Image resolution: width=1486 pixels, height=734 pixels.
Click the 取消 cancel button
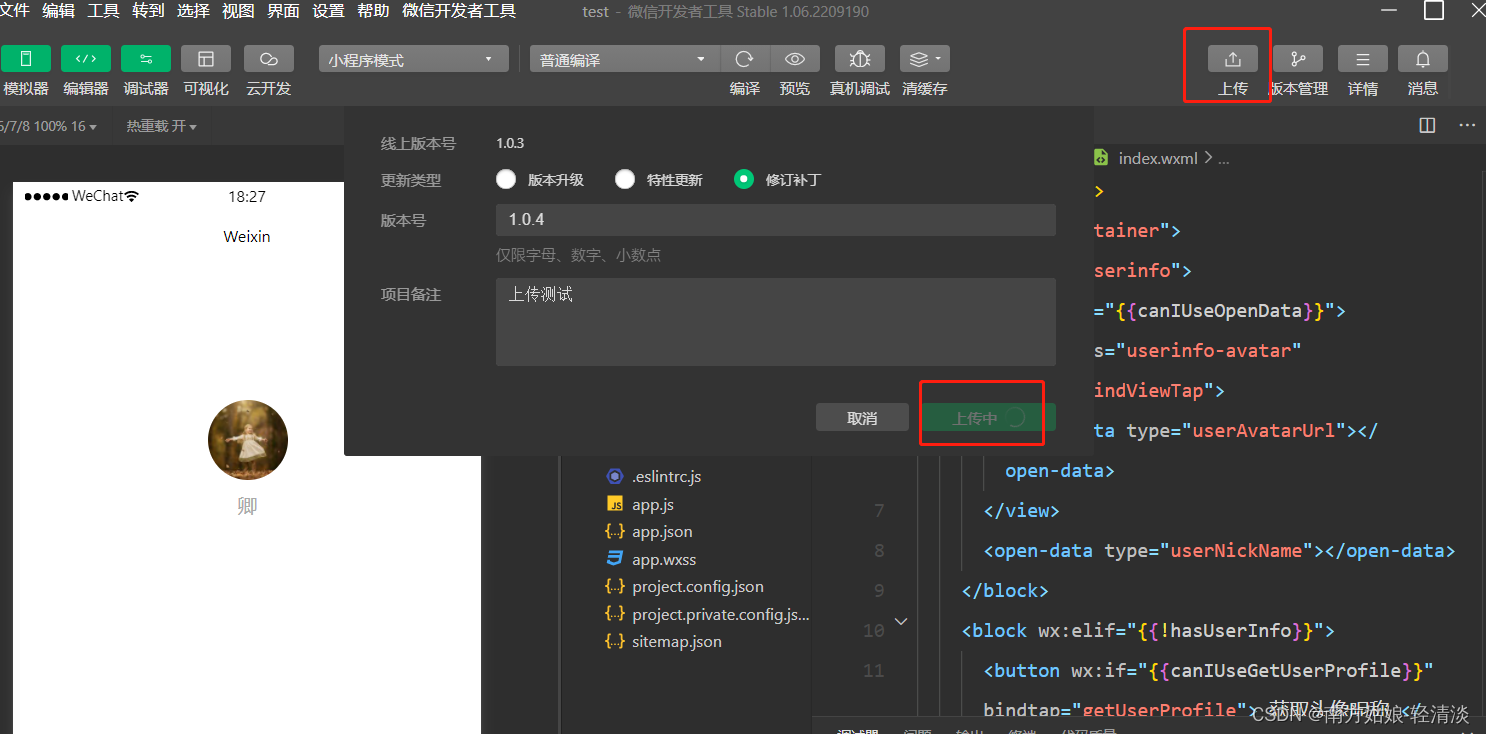[862, 418]
